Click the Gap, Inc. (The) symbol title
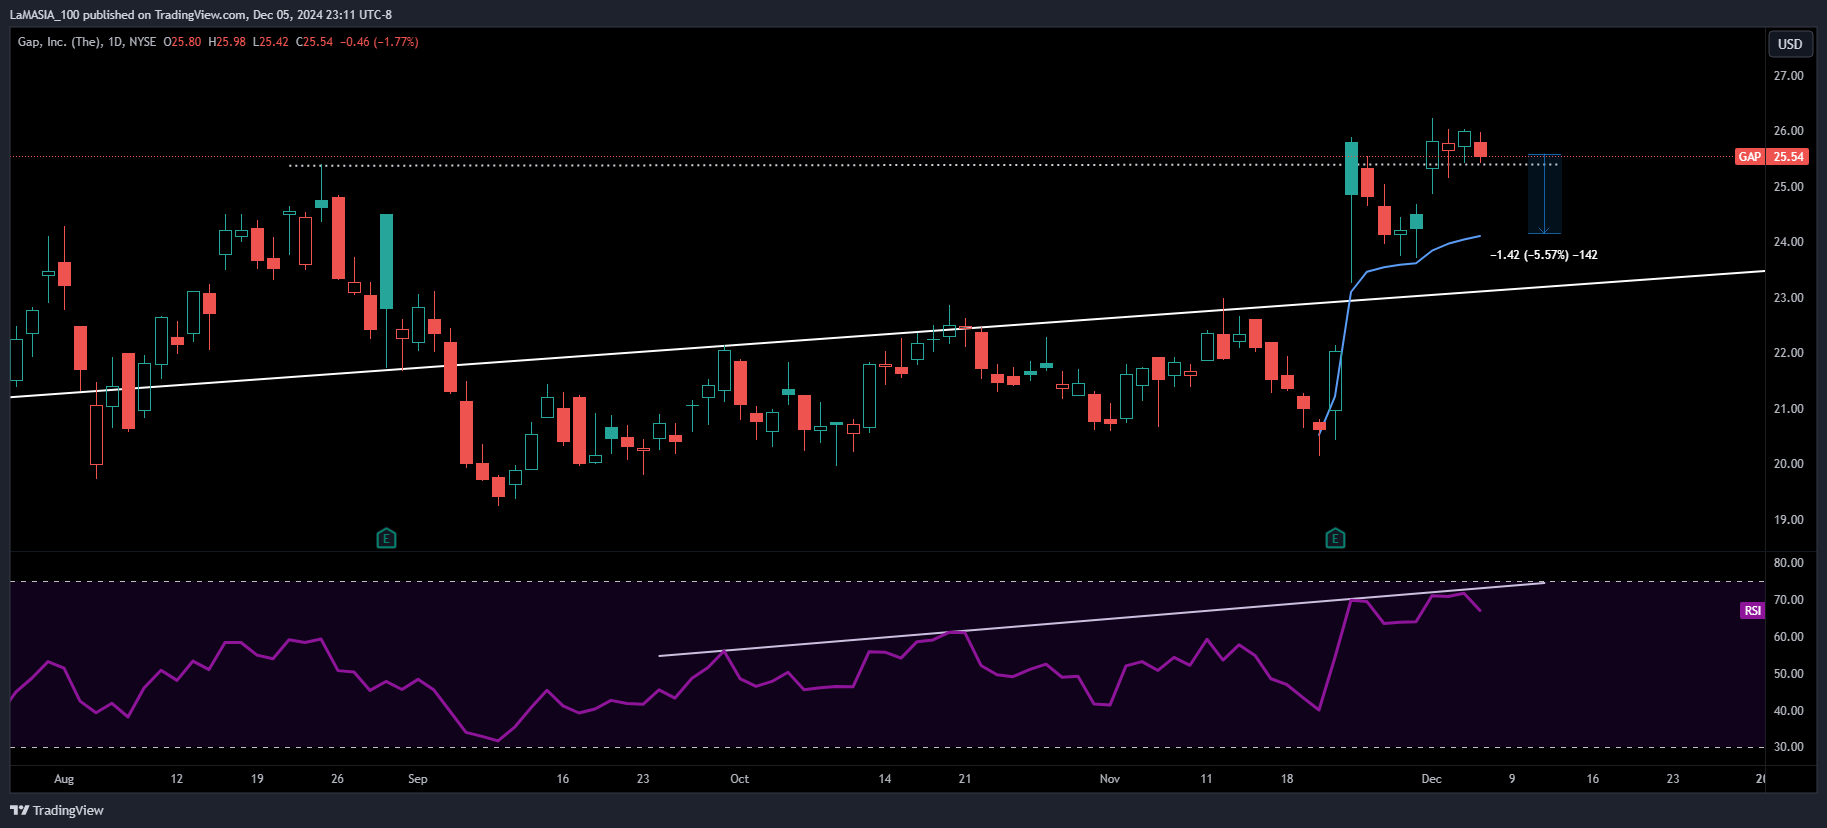 point(59,42)
